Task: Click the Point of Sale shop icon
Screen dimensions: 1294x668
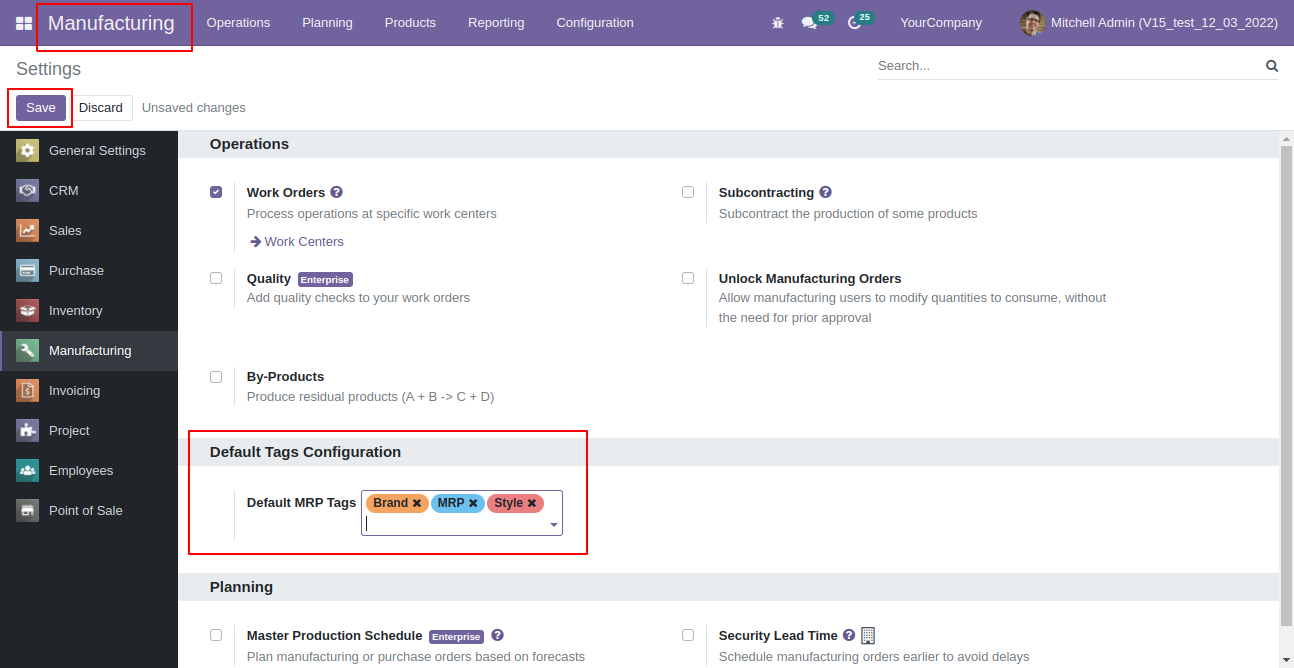Action: tap(27, 511)
